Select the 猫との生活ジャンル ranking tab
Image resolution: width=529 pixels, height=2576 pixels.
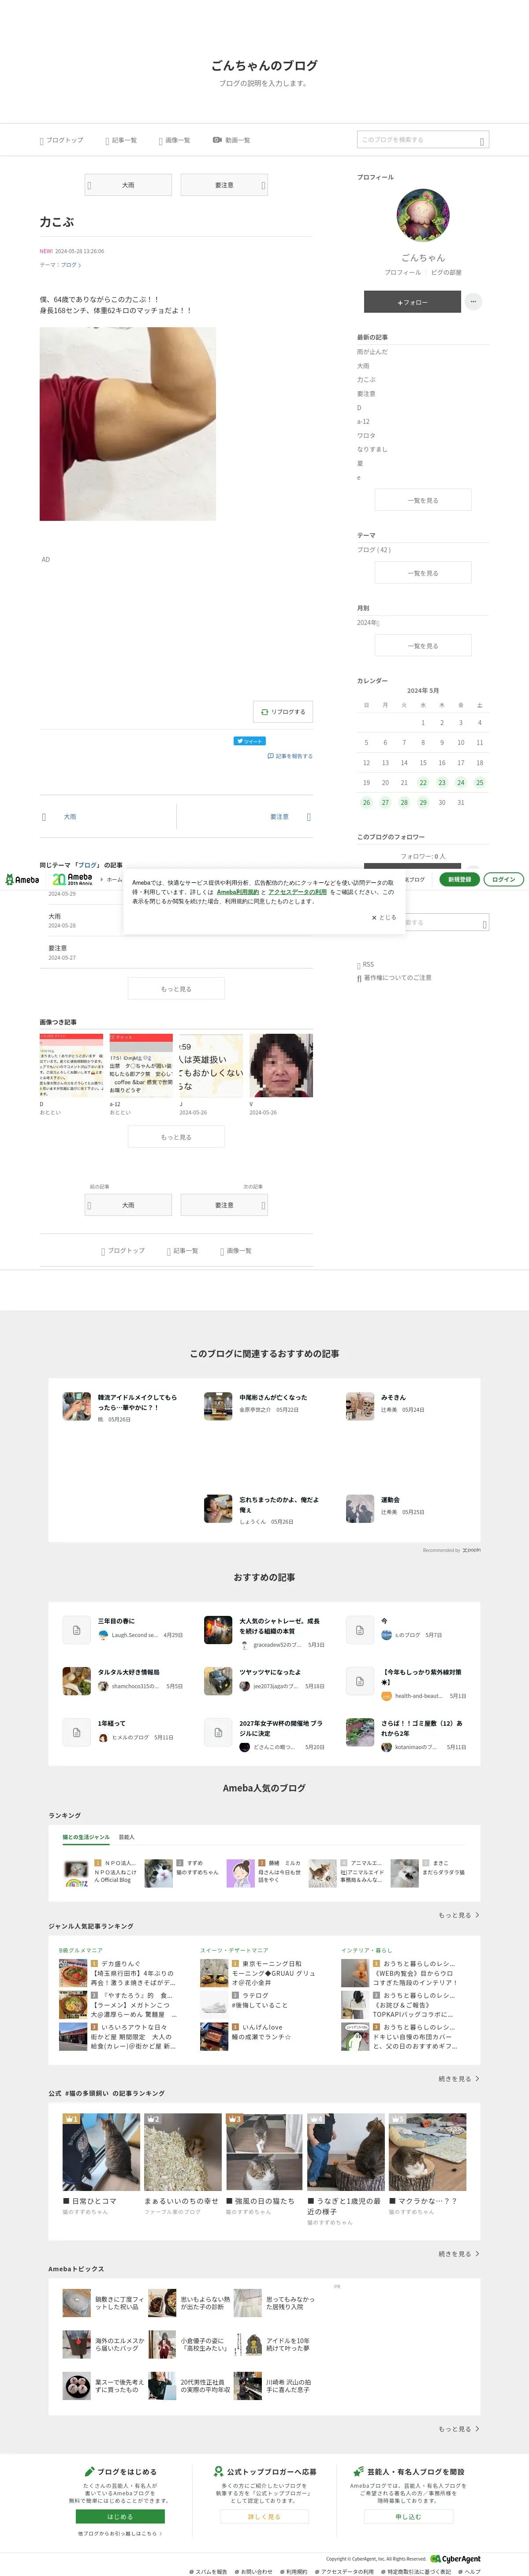(x=86, y=1837)
